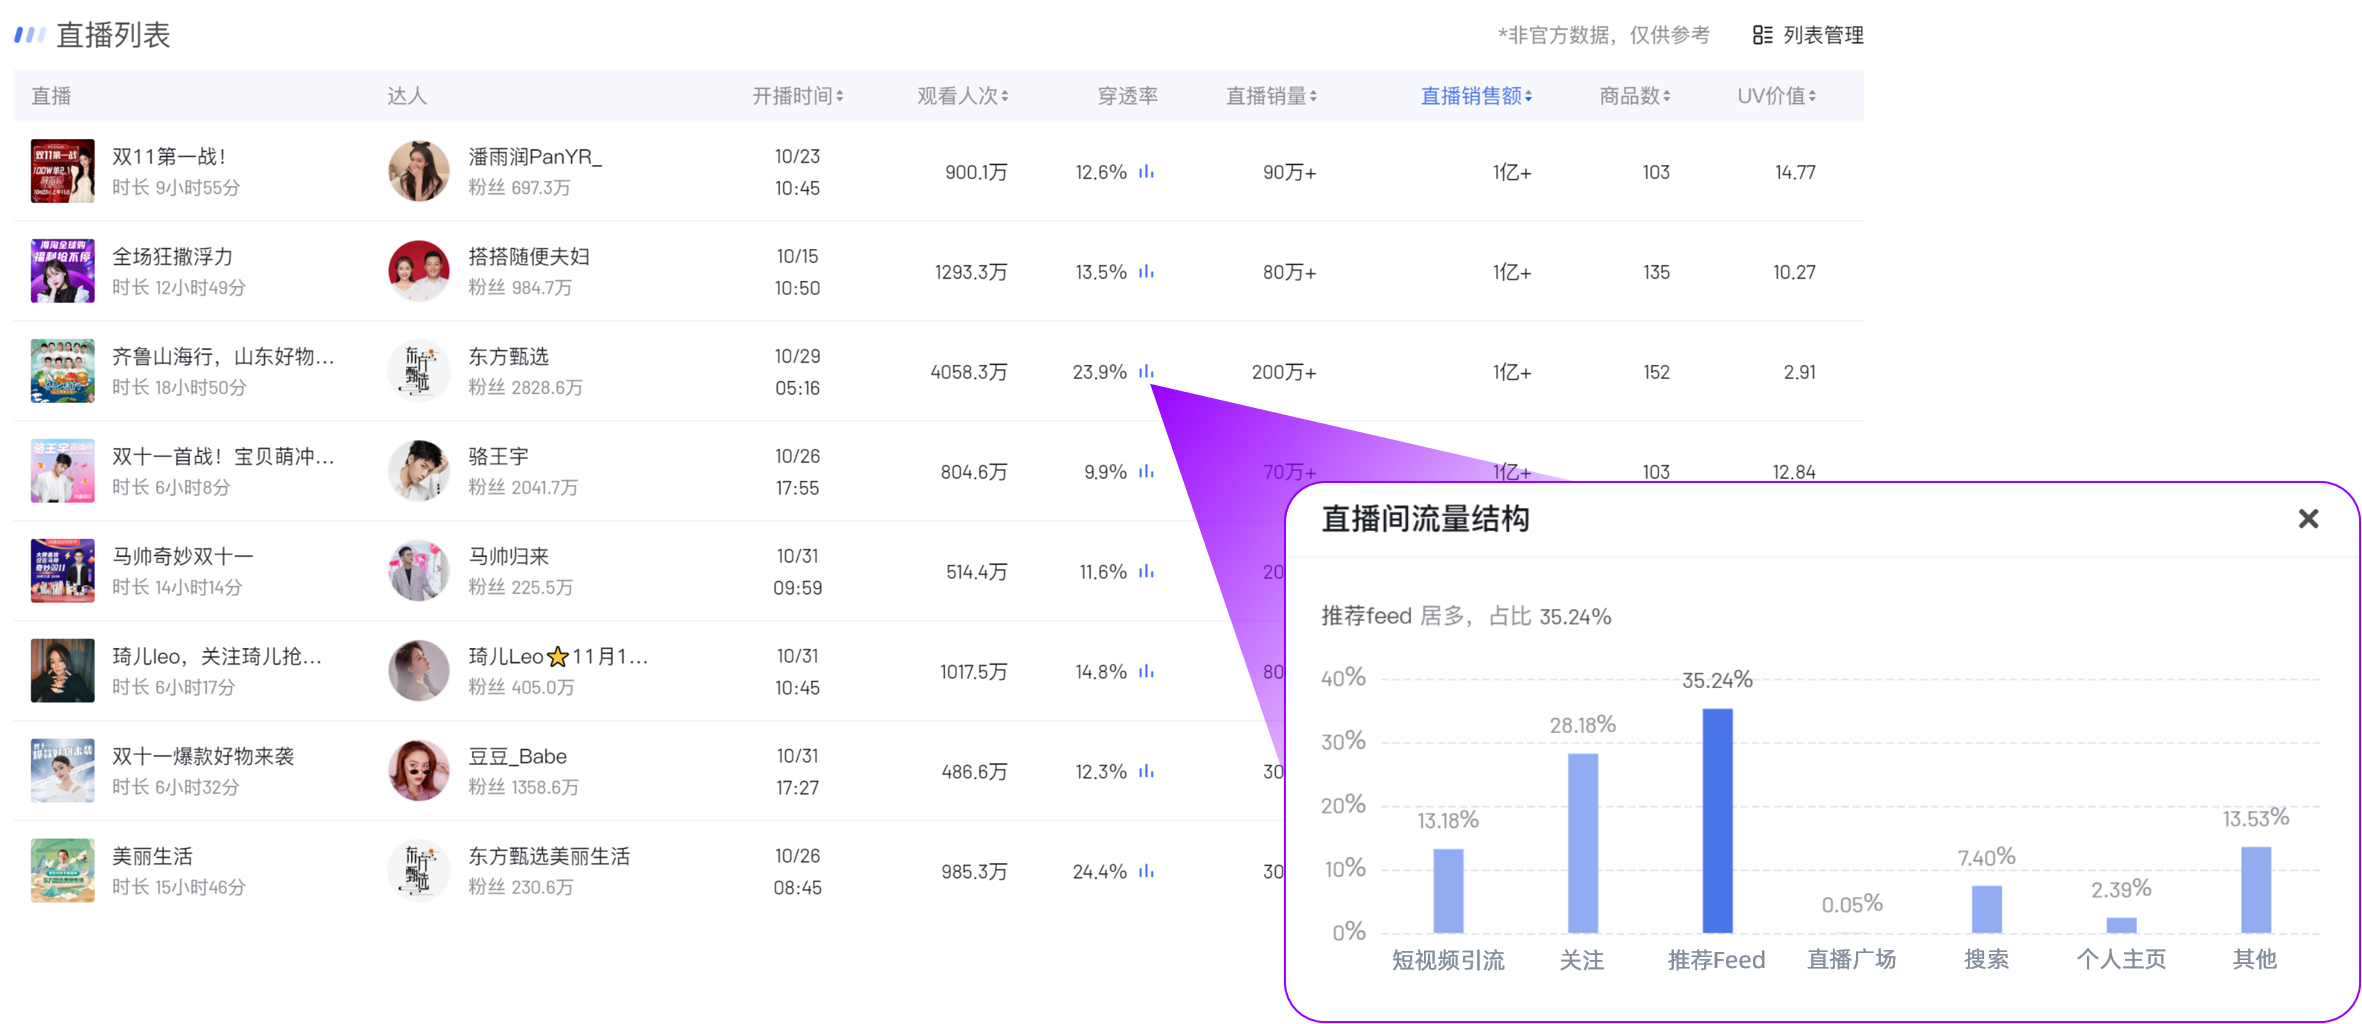The height and width of the screenshot is (1024, 2362).
Task: Click 东方甄选 avatar logo
Action: click(419, 371)
